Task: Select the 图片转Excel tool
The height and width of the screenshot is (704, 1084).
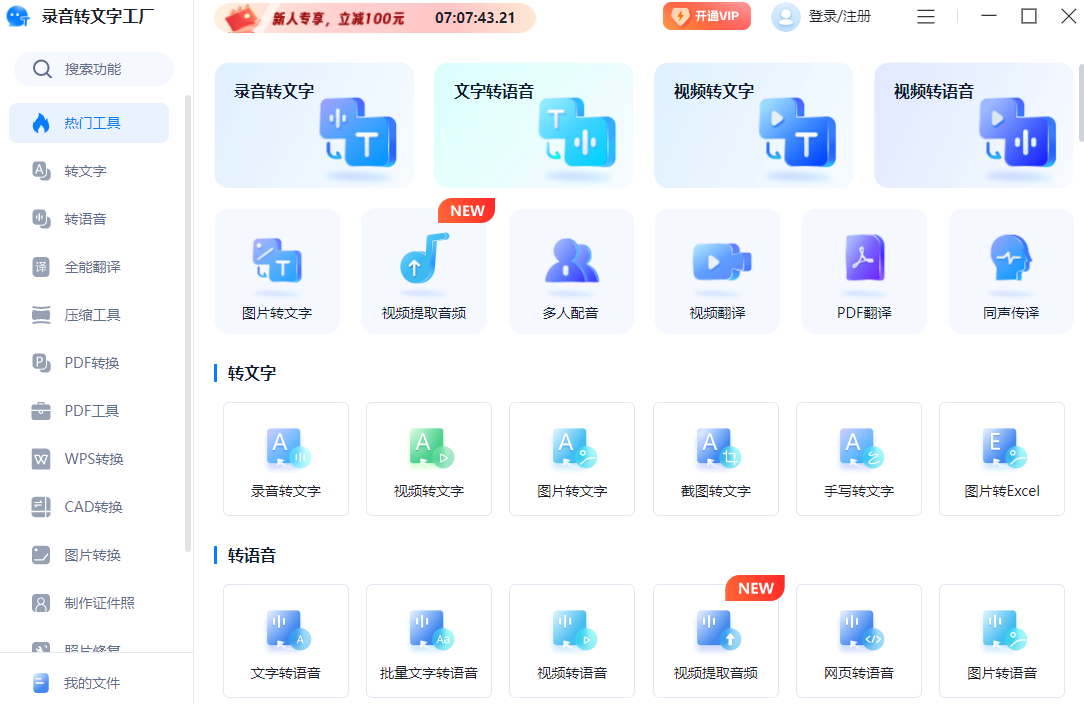Action: tap(1001, 458)
